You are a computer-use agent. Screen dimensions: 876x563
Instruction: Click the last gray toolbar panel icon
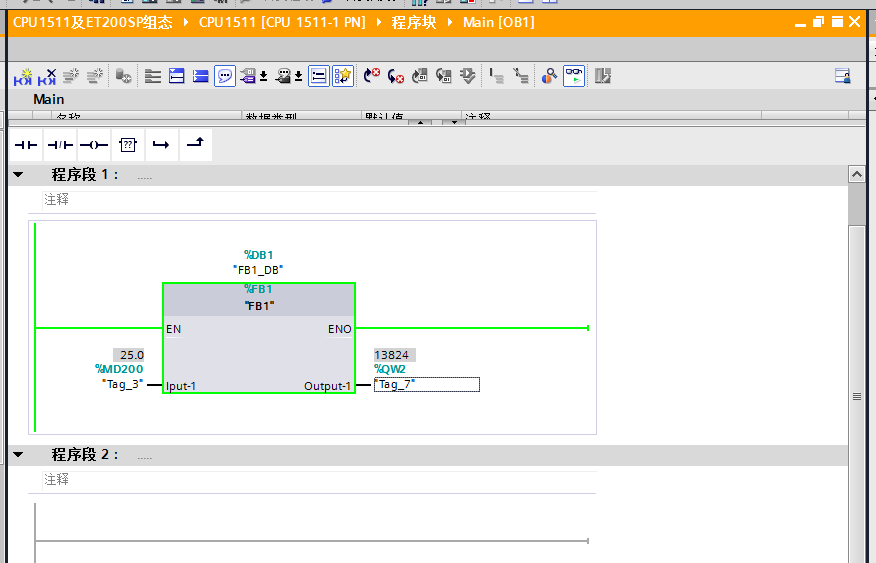tap(603, 76)
